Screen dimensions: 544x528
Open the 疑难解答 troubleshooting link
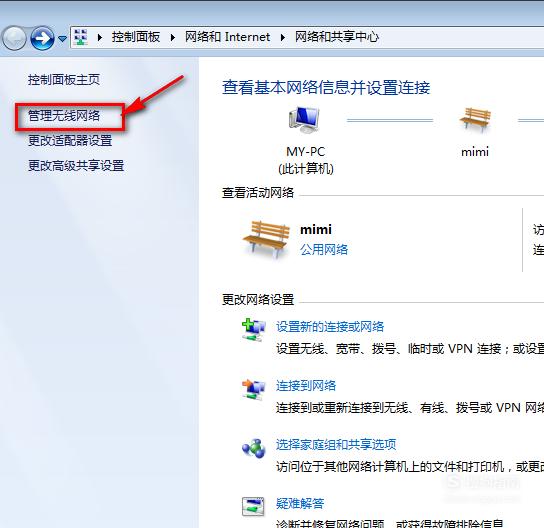(300, 503)
